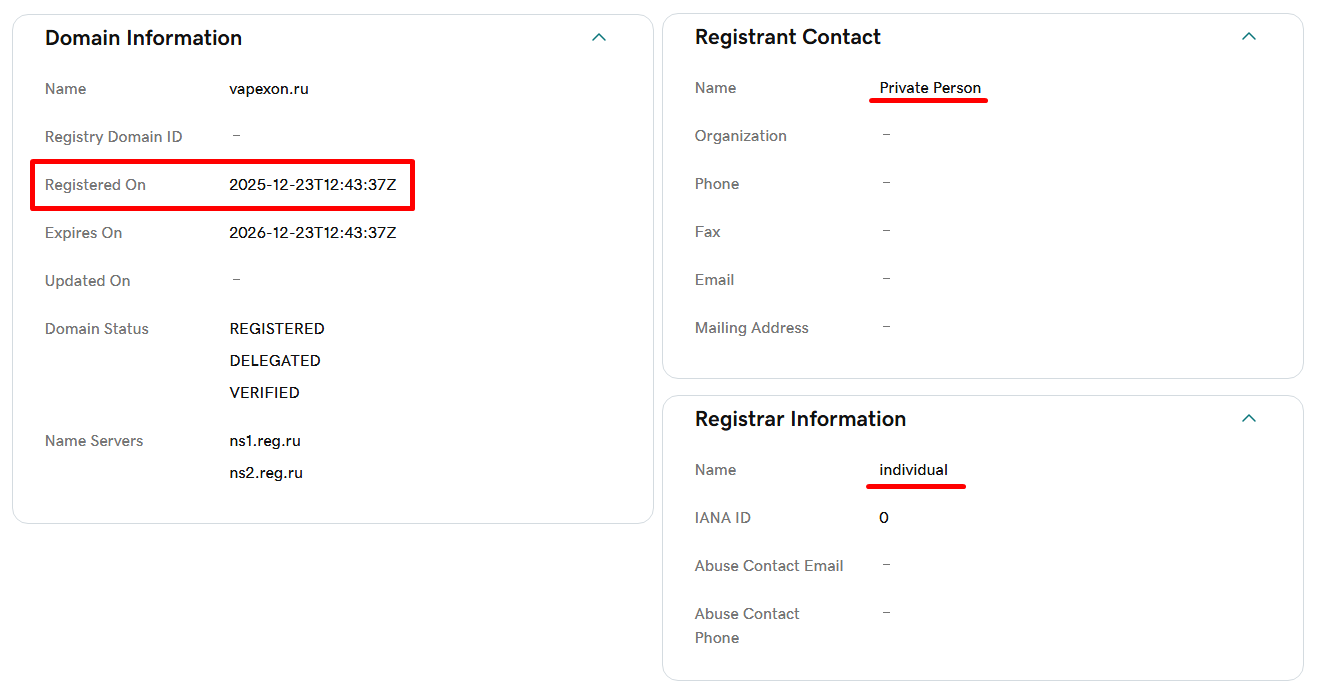Viewport: 1318px width, 688px height.
Task: Click name server ns2.reg.ru
Action: 266,473
